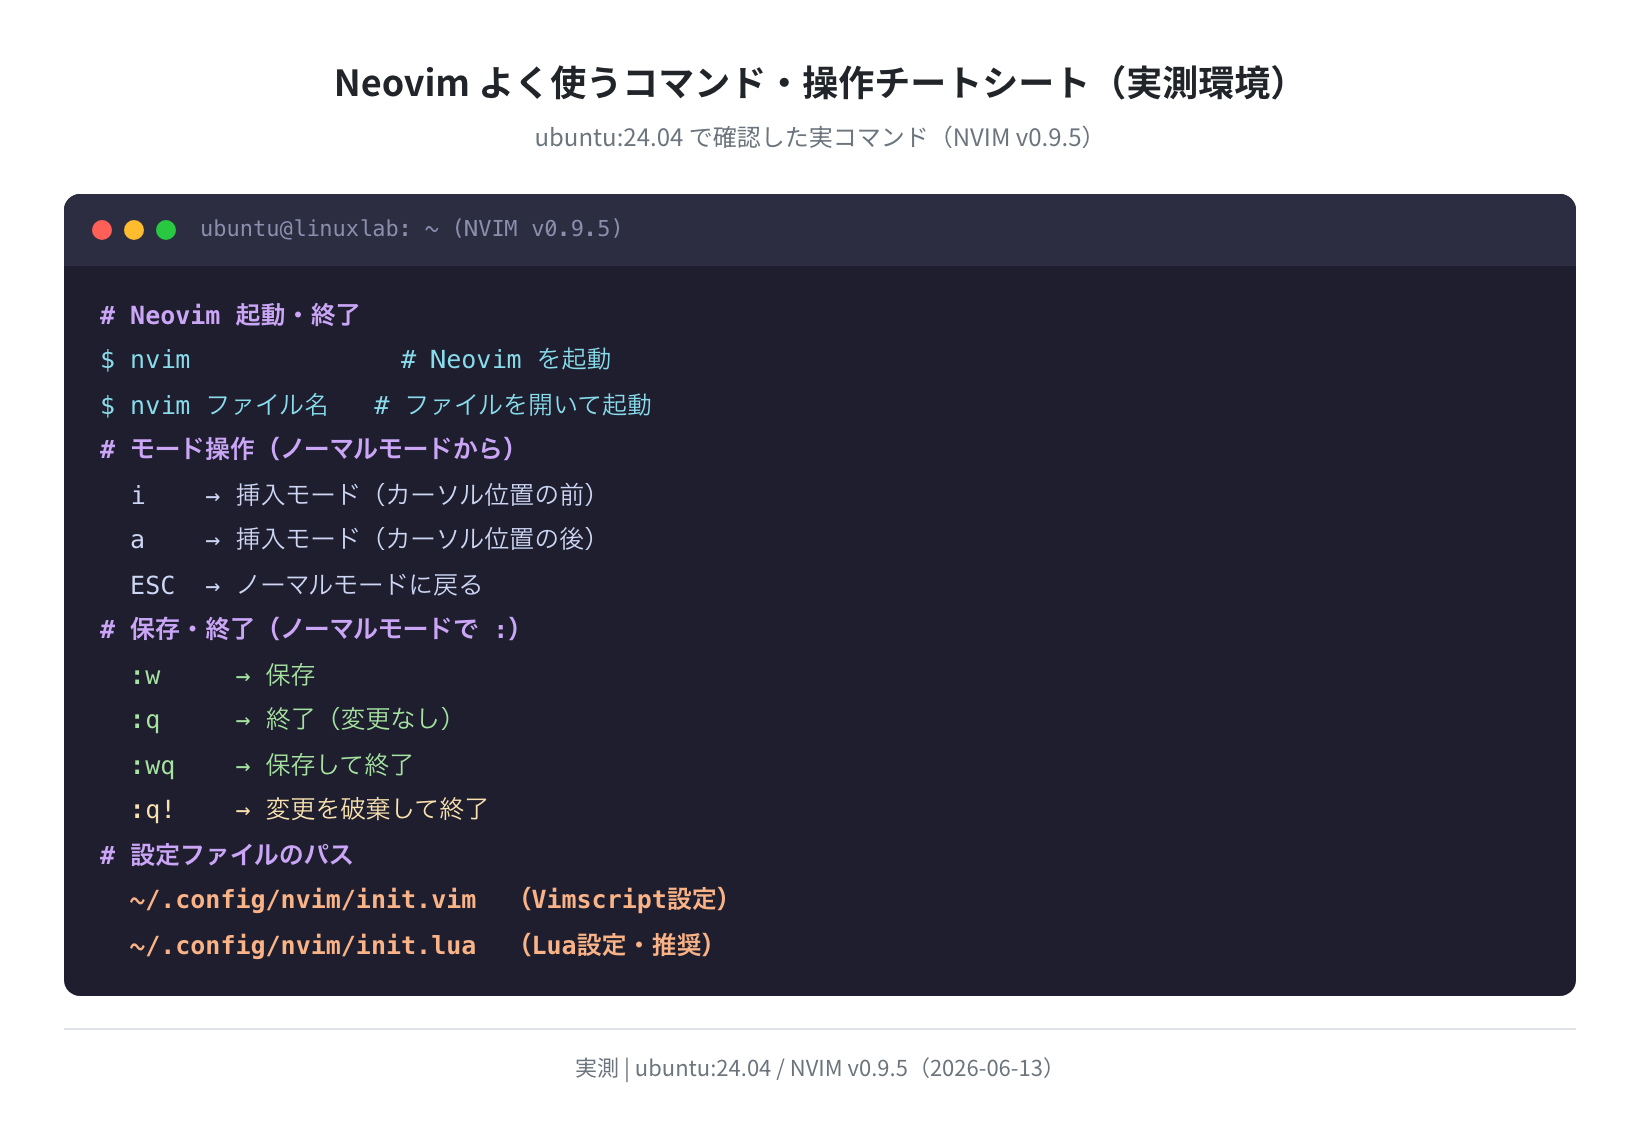
Task: Click the heading '# 保存・終了（ノーマルモードで :）'
Action: [x=310, y=629]
